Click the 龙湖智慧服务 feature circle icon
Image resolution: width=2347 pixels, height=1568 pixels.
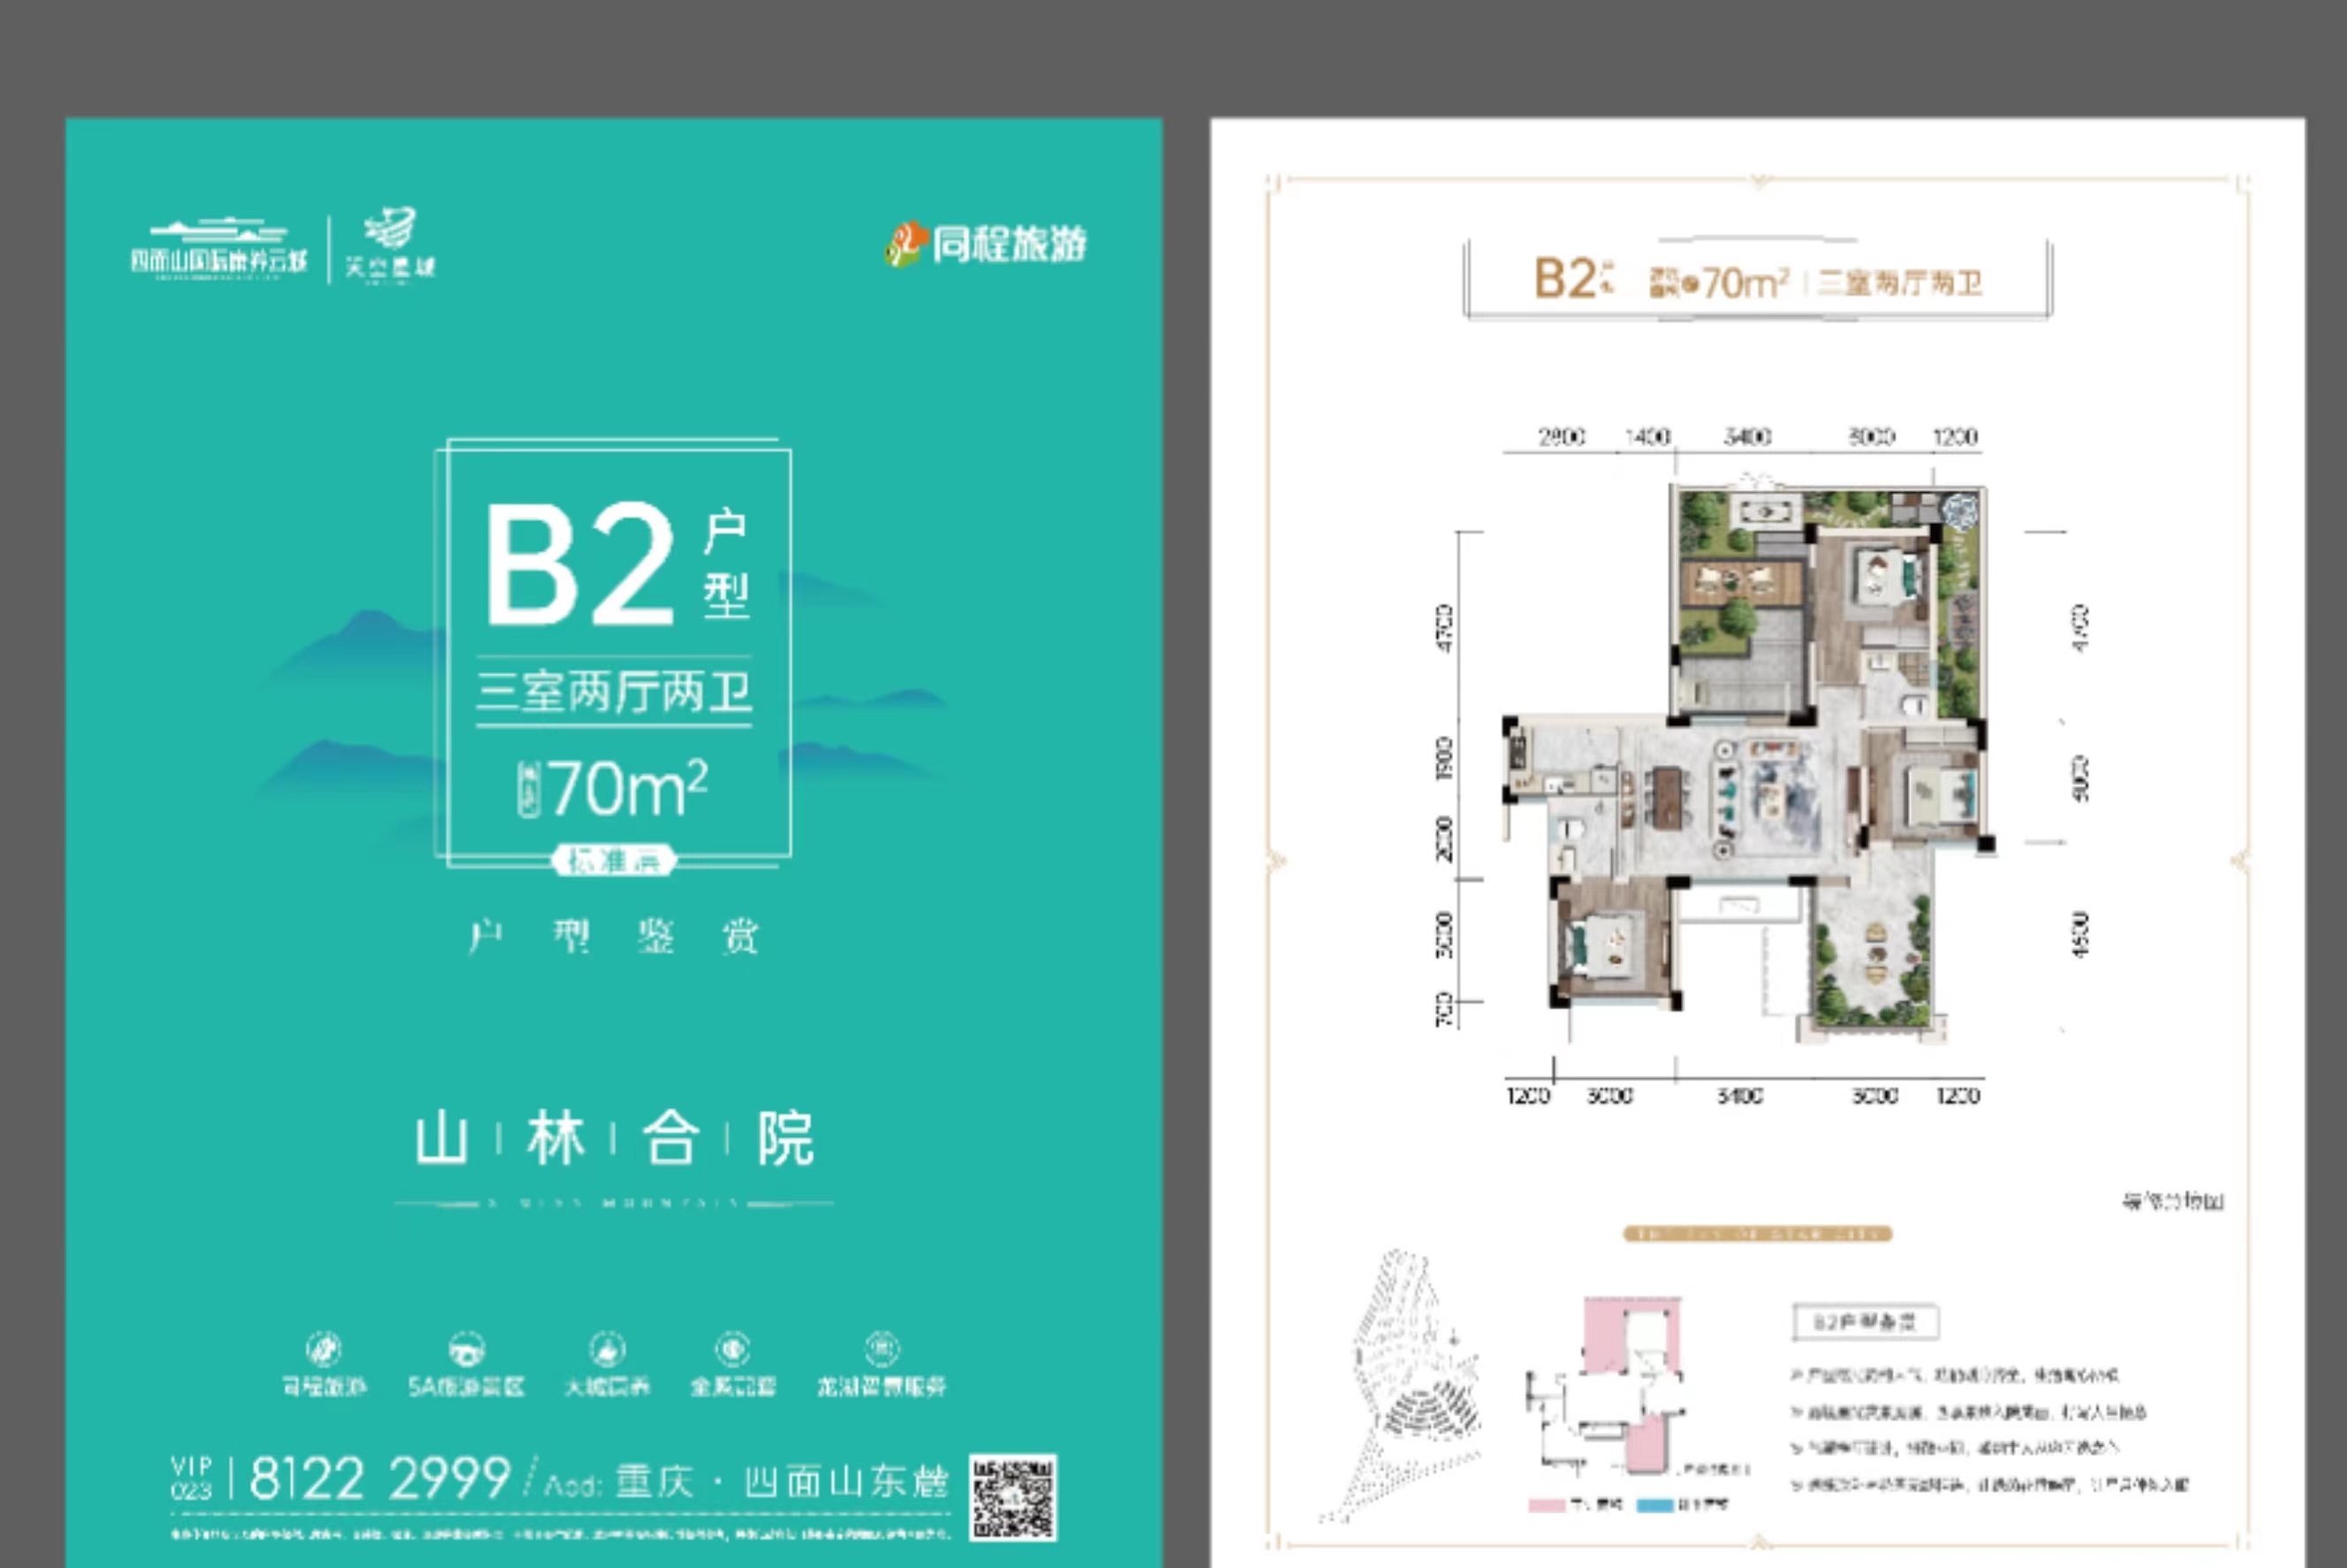(881, 1349)
